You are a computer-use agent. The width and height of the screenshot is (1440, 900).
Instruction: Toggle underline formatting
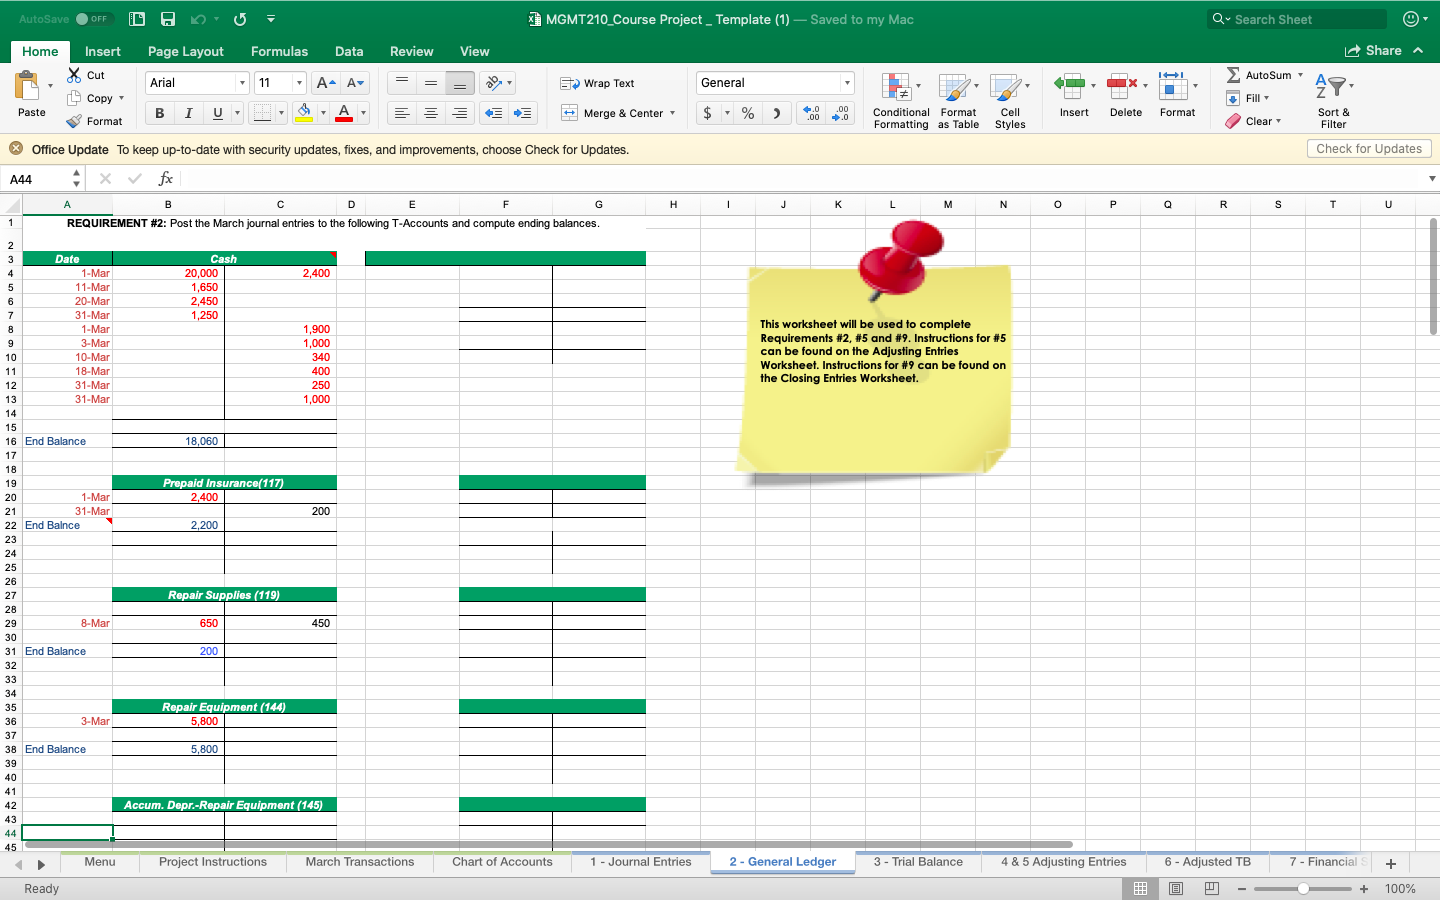(216, 113)
